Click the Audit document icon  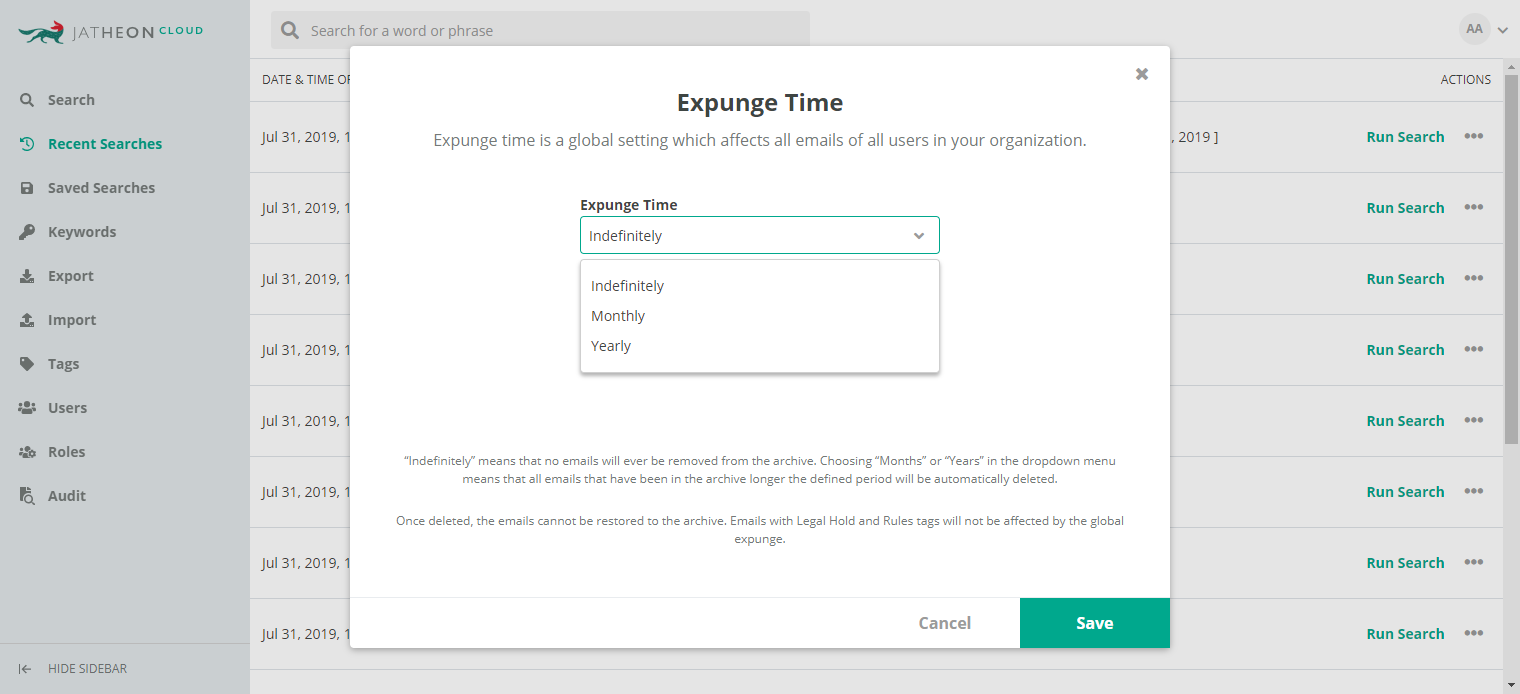27,496
